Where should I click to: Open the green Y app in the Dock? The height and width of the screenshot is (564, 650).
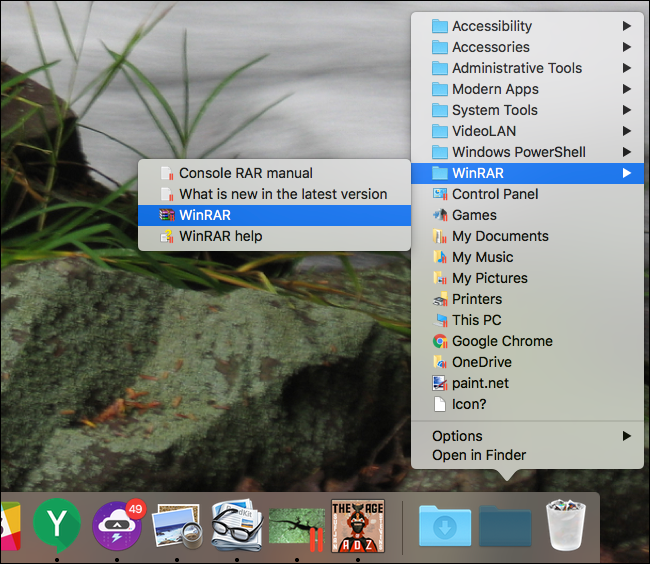coord(56,525)
